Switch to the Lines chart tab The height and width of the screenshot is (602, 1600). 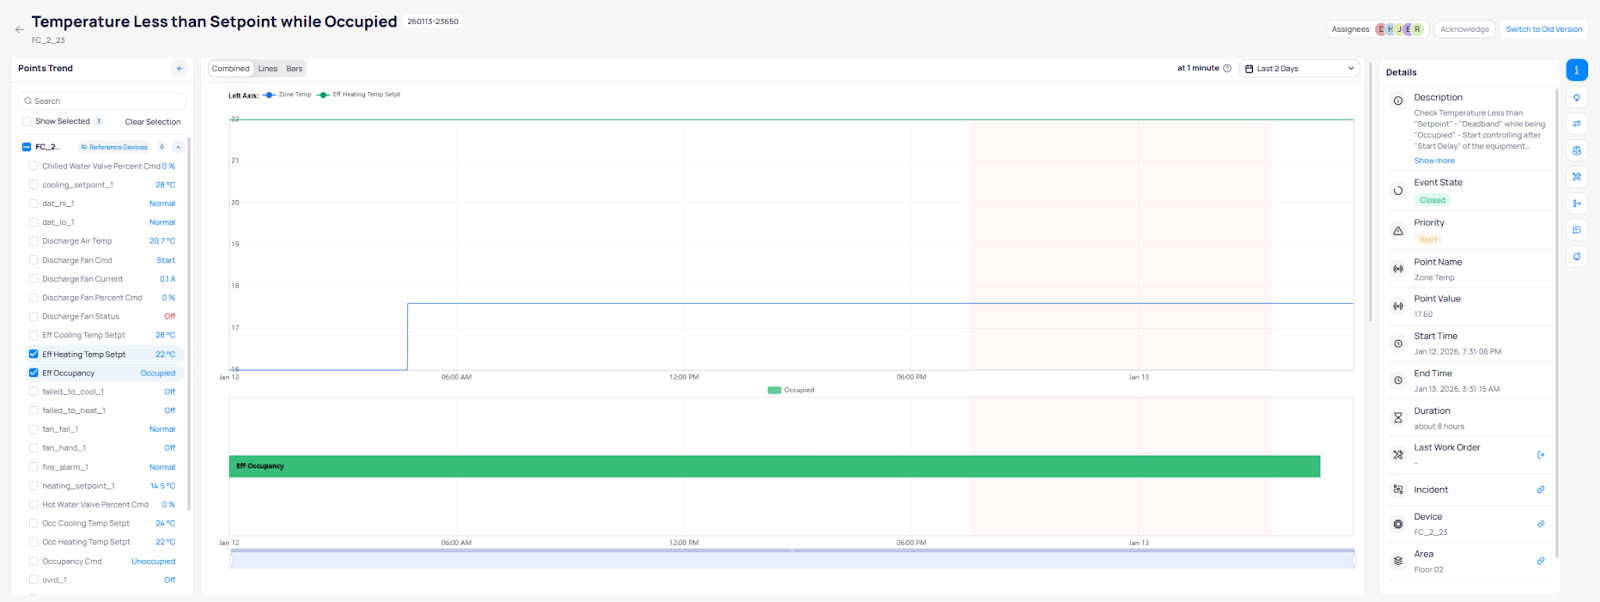click(268, 69)
